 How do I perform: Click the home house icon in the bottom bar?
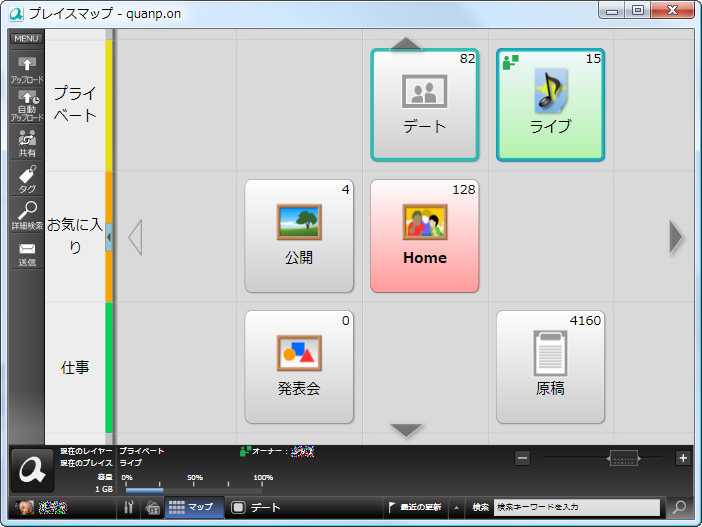[x=153, y=507]
